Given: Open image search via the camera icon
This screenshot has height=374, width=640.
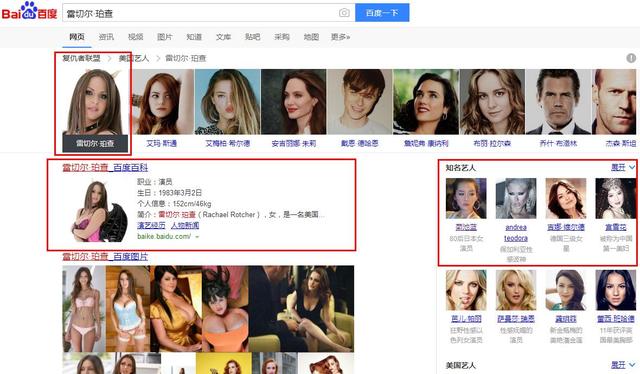Looking at the screenshot, I should pos(344,13).
